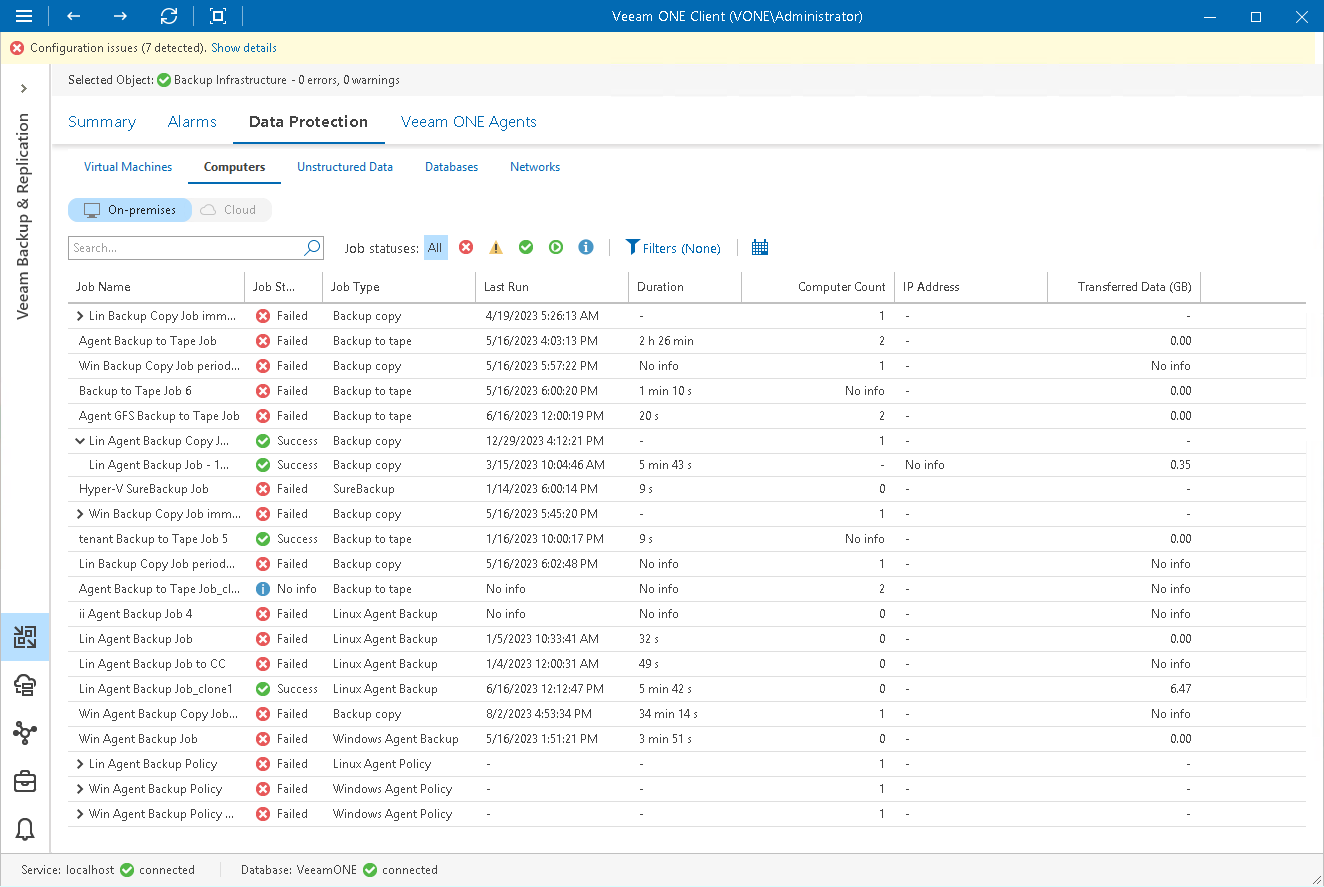Collapse the Lin Agent Backup Copy J... row
1324x887 pixels.
point(80,441)
